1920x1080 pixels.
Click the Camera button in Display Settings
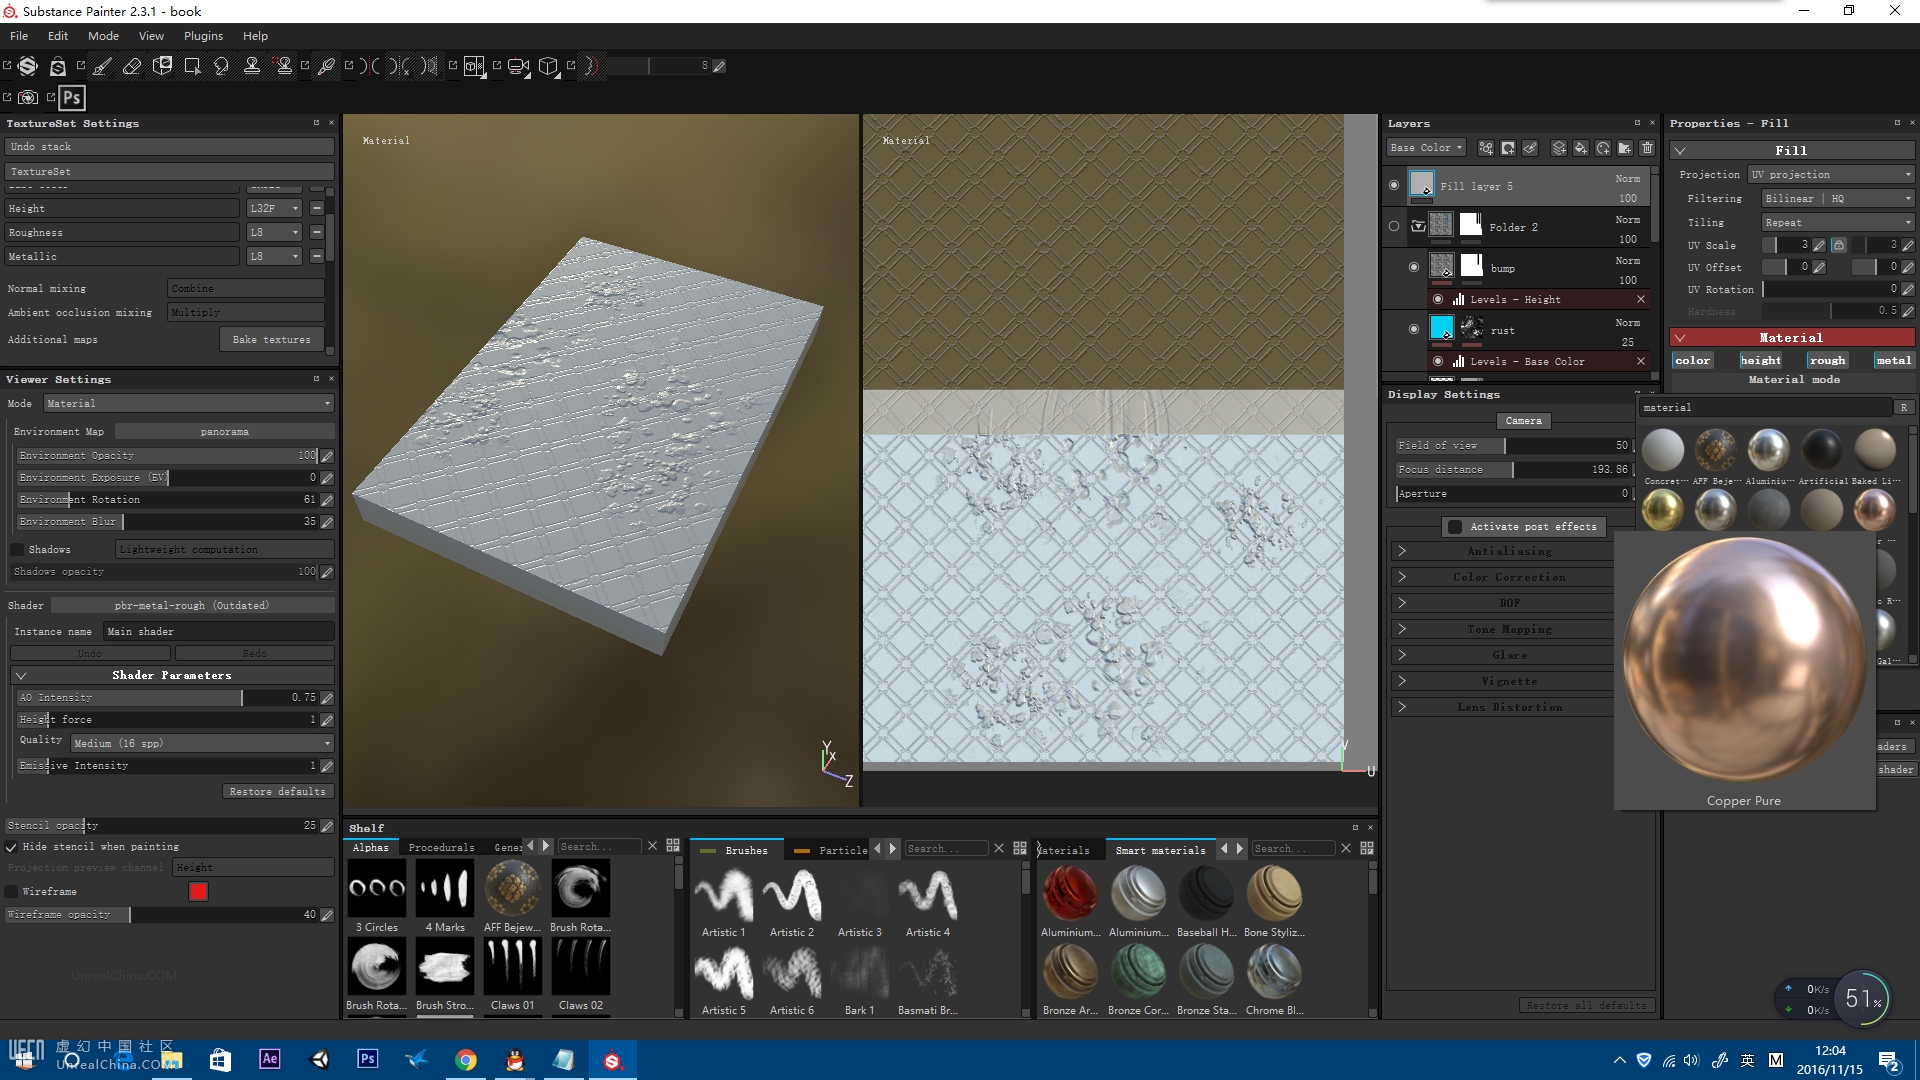click(1523, 421)
